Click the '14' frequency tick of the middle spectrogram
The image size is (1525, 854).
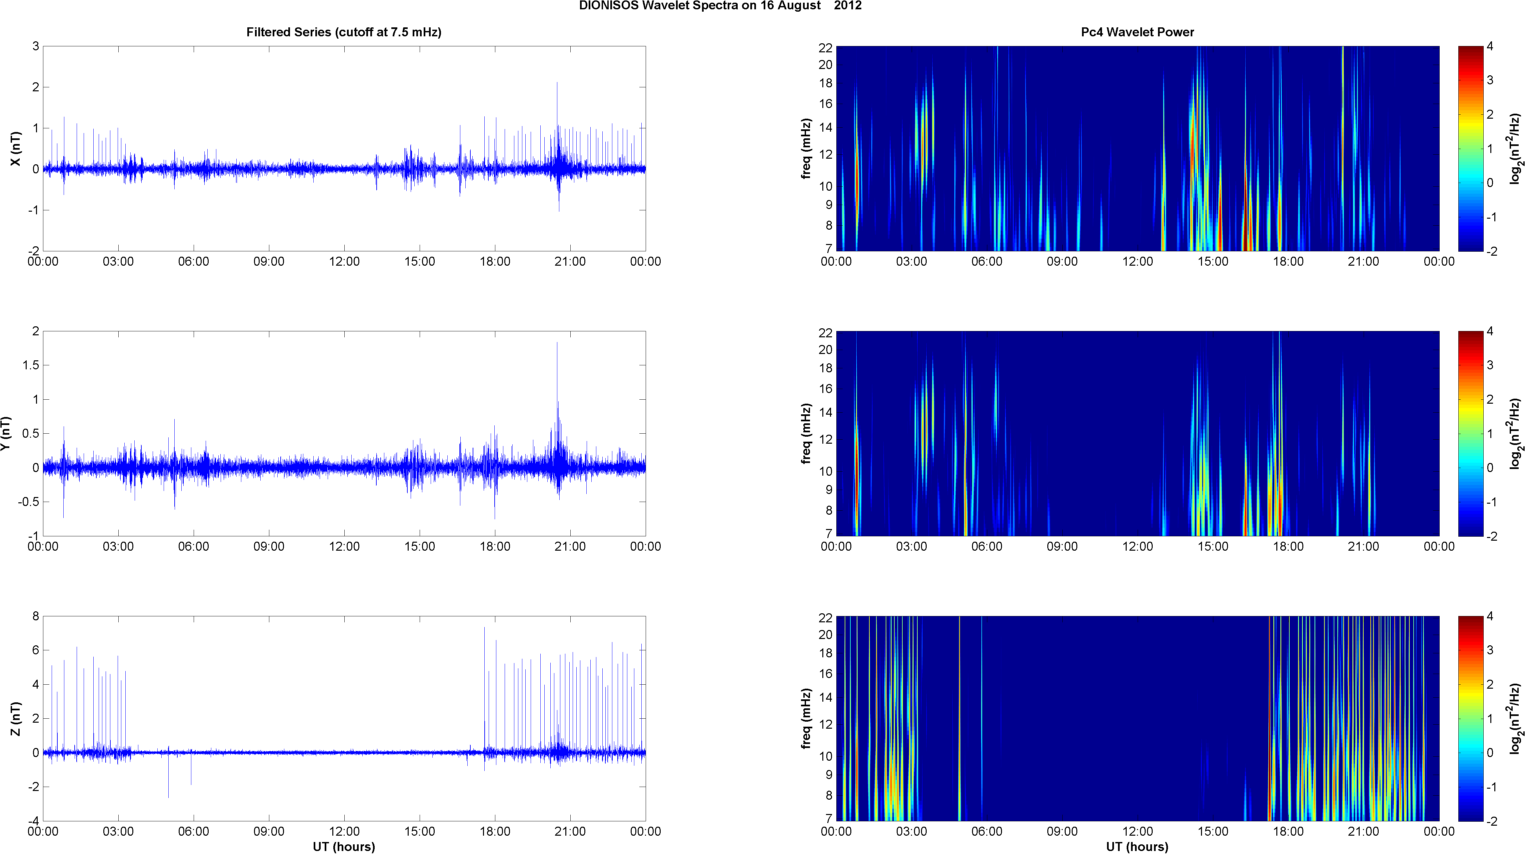[x=826, y=412]
